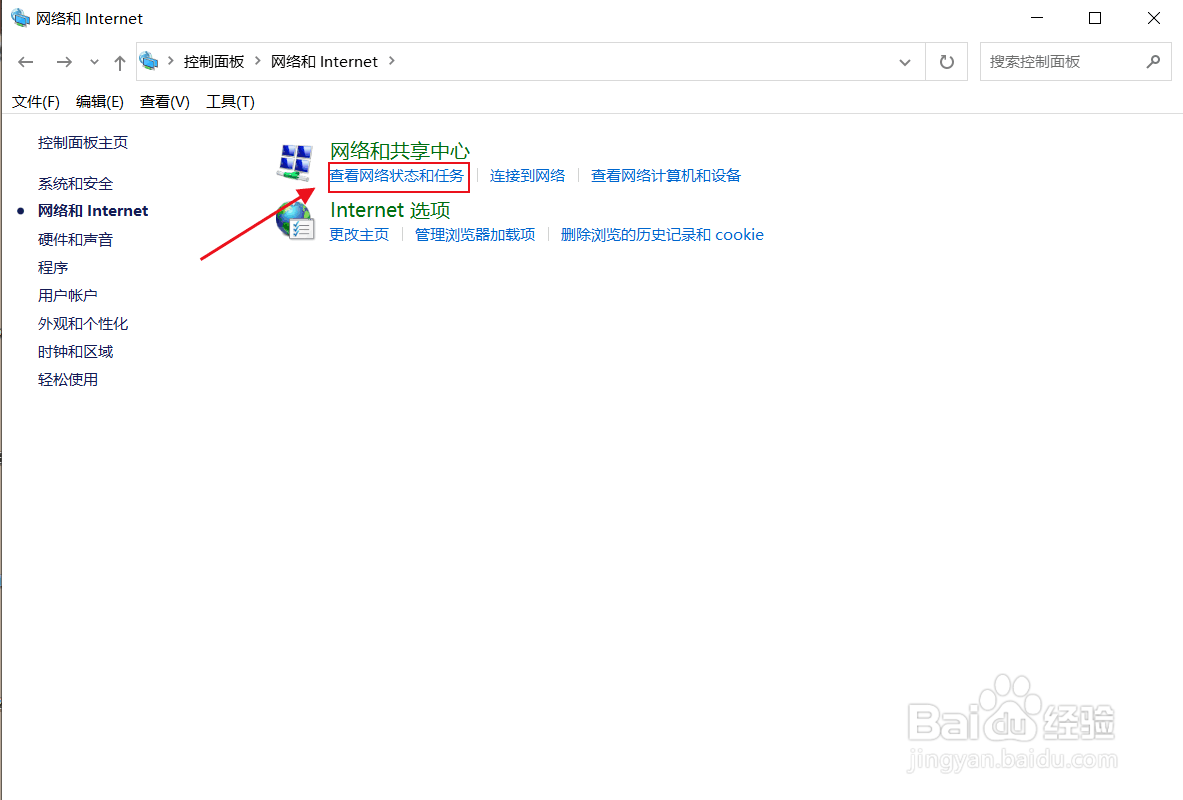Click the search magnifier in search box
Image resolution: width=1183 pixels, height=800 pixels.
click(1155, 61)
